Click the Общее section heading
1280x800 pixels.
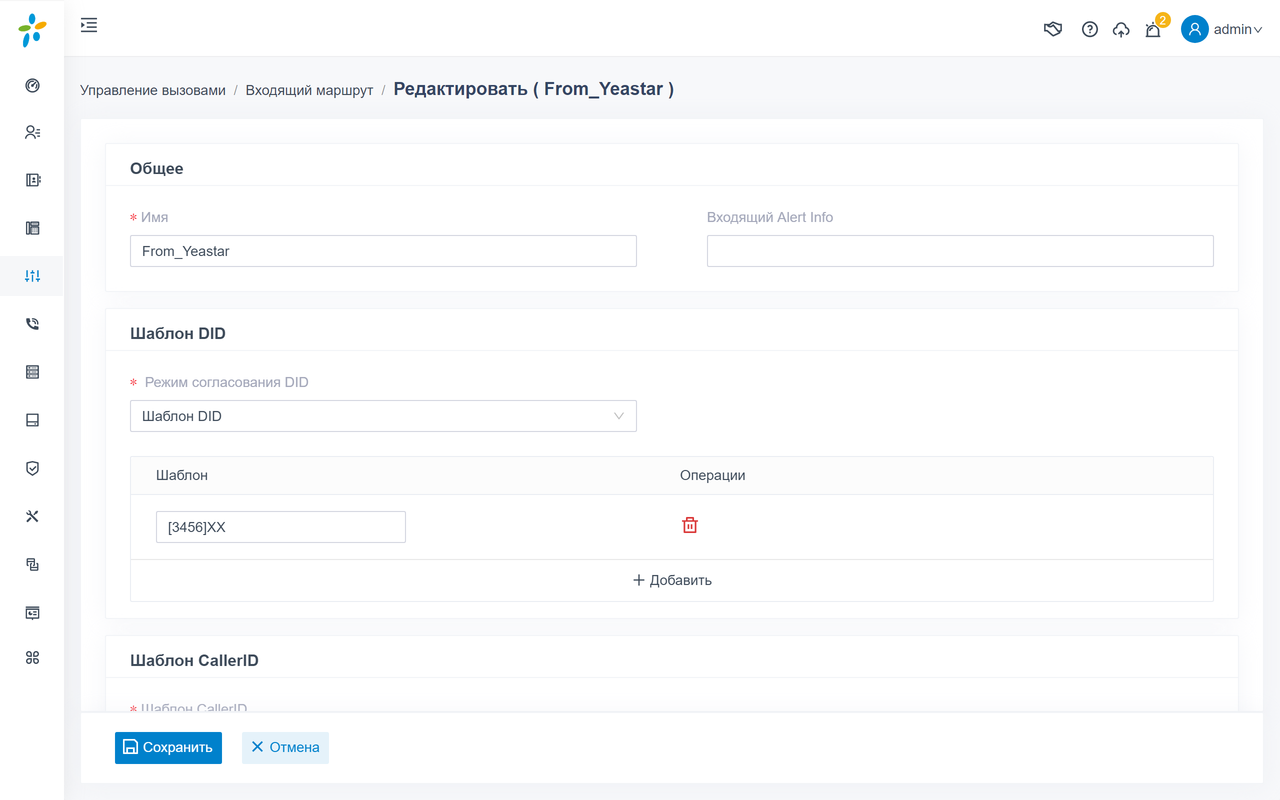coord(157,168)
